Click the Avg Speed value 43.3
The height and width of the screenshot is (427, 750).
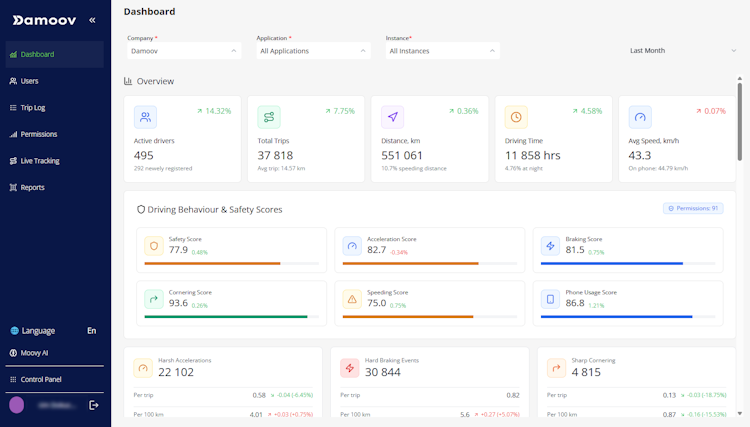pos(640,155)
